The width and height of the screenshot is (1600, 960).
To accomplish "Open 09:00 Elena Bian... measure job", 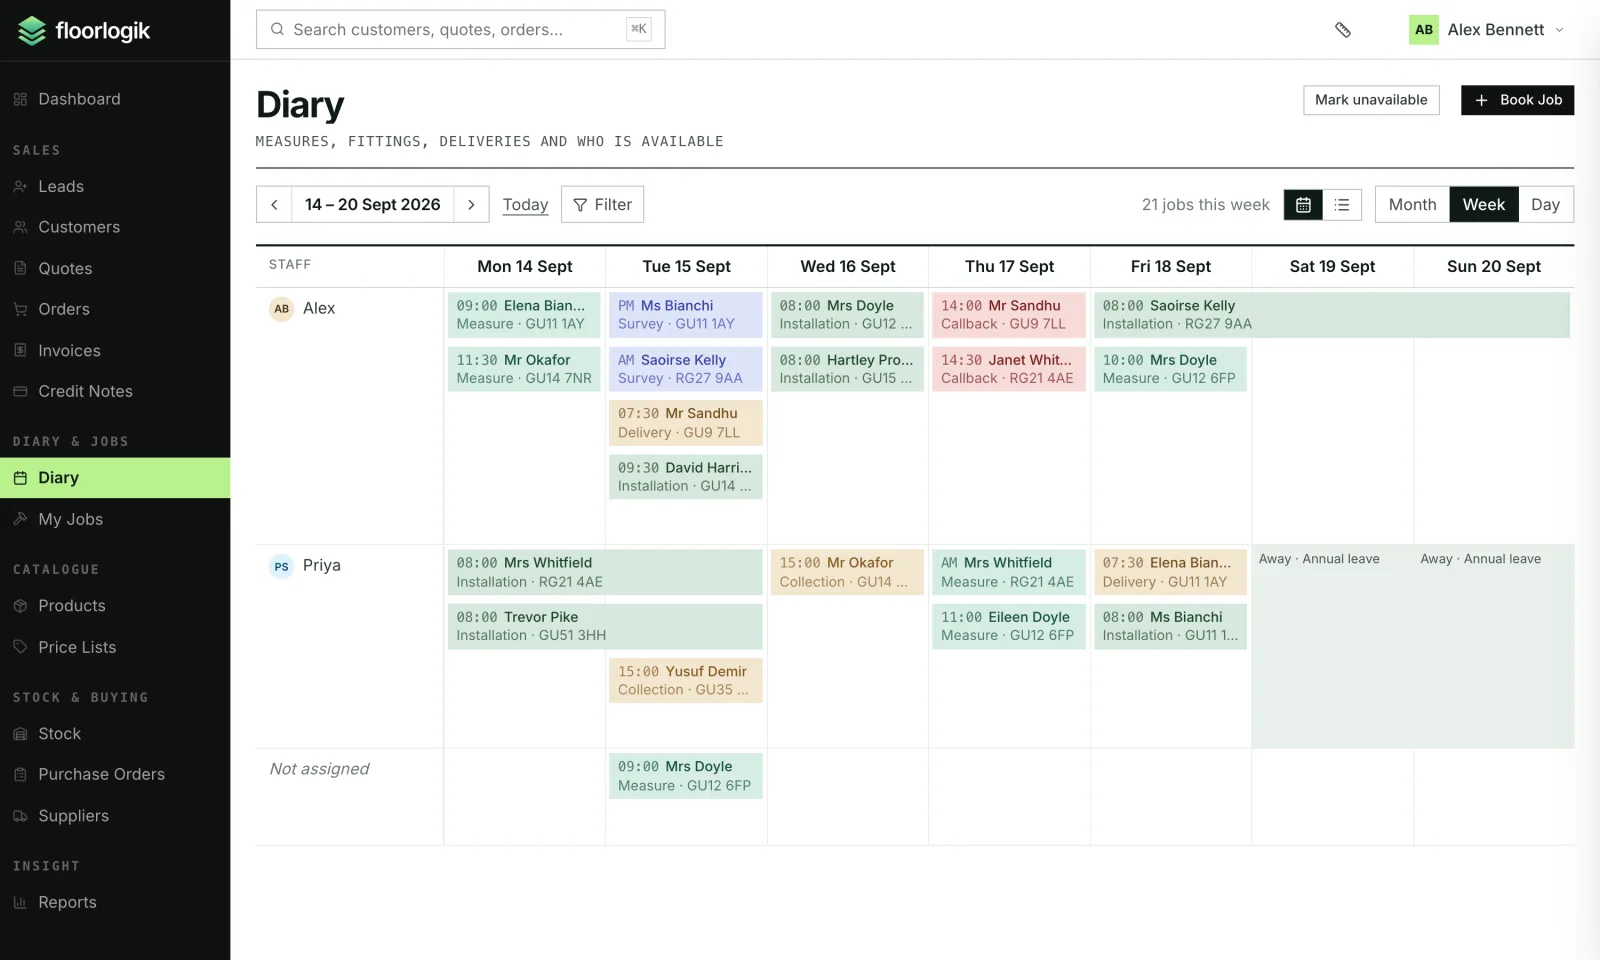I will pos(524,315).
